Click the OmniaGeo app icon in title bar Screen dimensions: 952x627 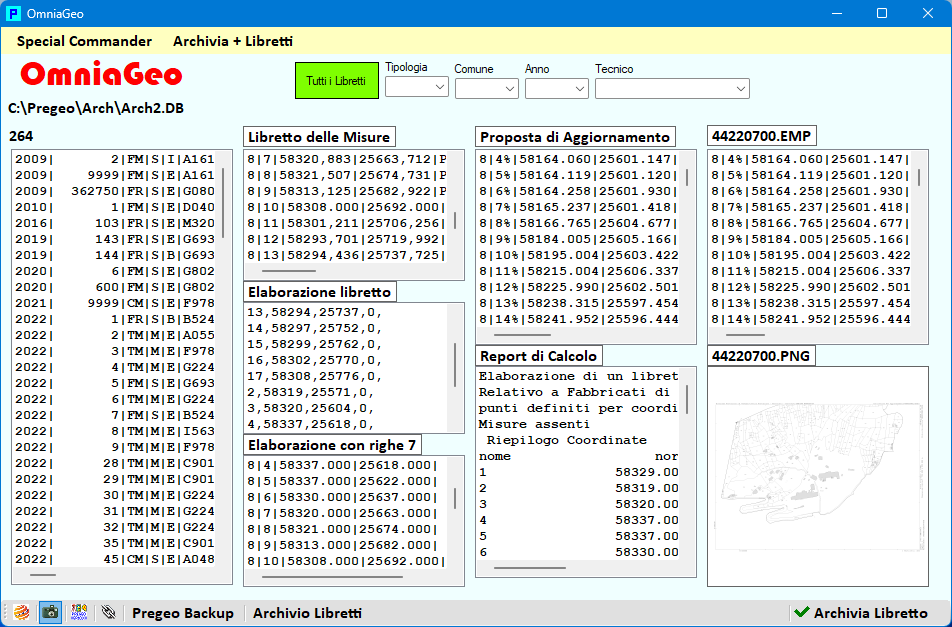(13, 13)
